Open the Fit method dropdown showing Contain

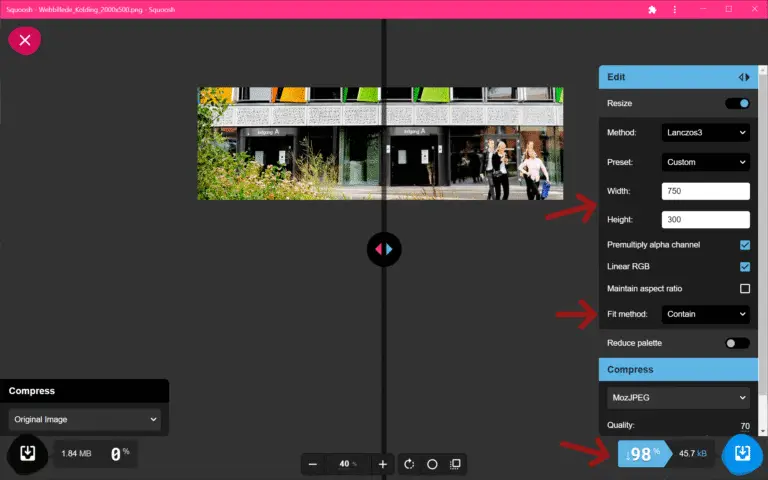(x=705, y=314)
